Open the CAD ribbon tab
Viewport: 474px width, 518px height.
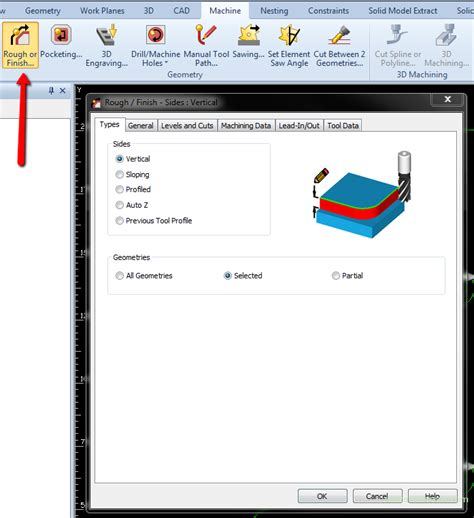[181, 11]
